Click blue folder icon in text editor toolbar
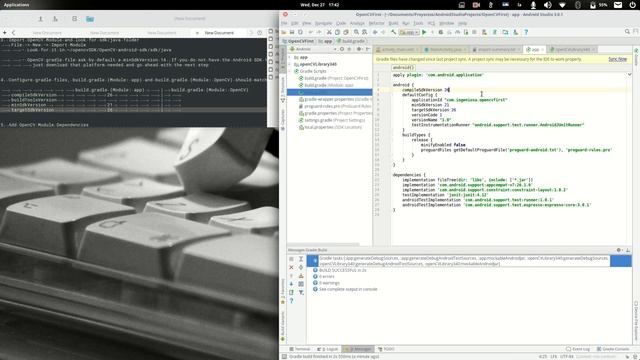 click(x=90, y=19)
